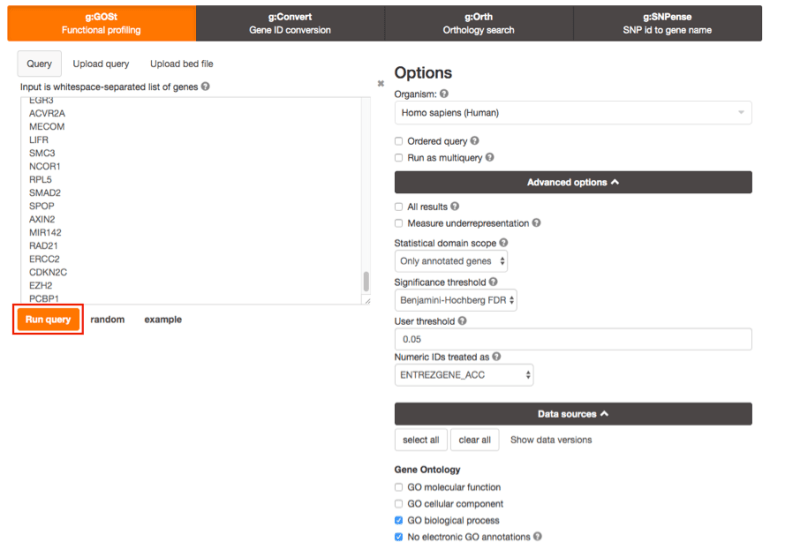Show help for Significance threshold
Viewport: 800px width, 550px height.
493,282
